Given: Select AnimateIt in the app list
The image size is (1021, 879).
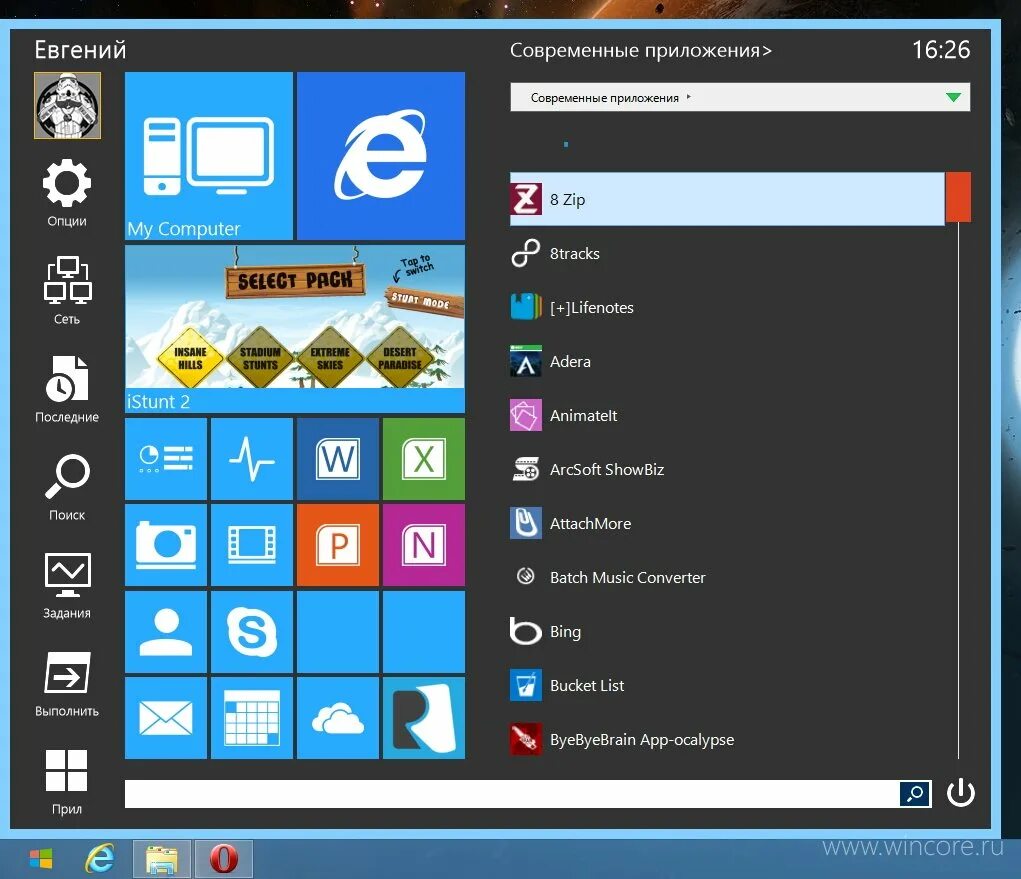Looking at the screenshot, I should point(727,415).
